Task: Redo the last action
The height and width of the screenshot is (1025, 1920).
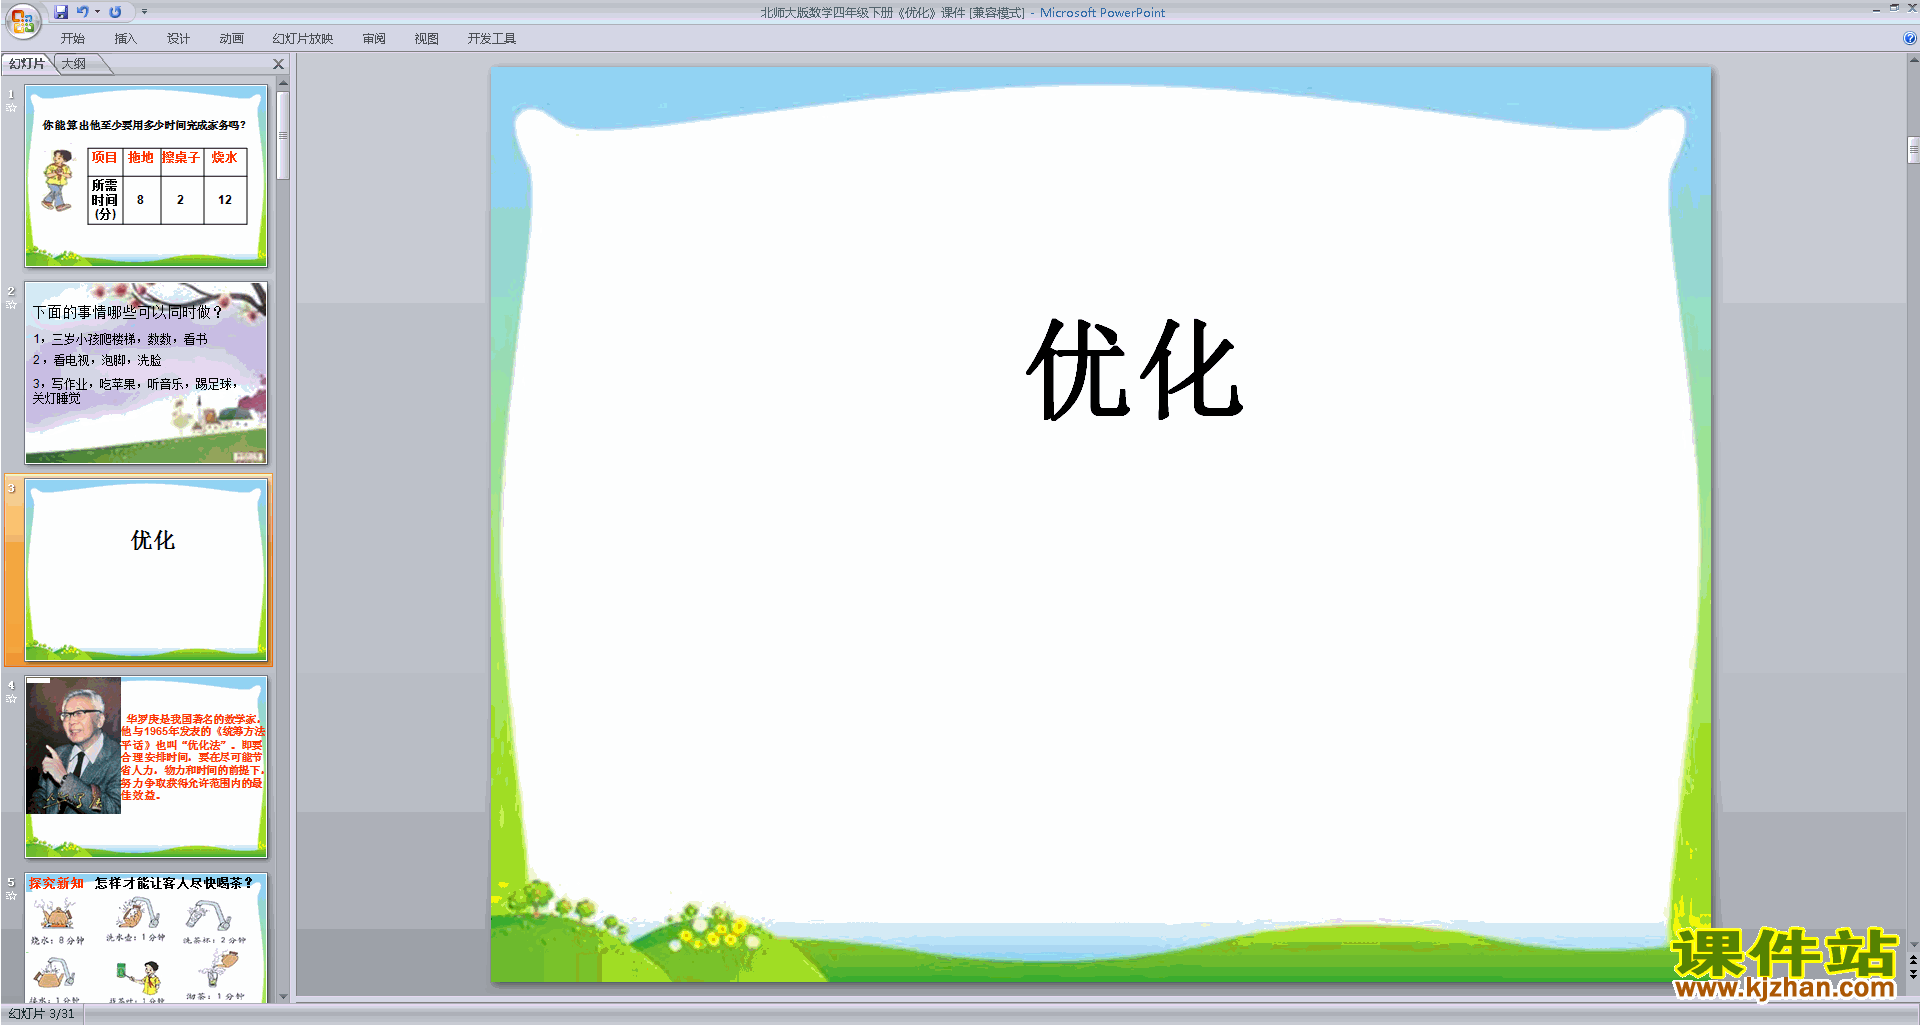Action: pos(115,12)
